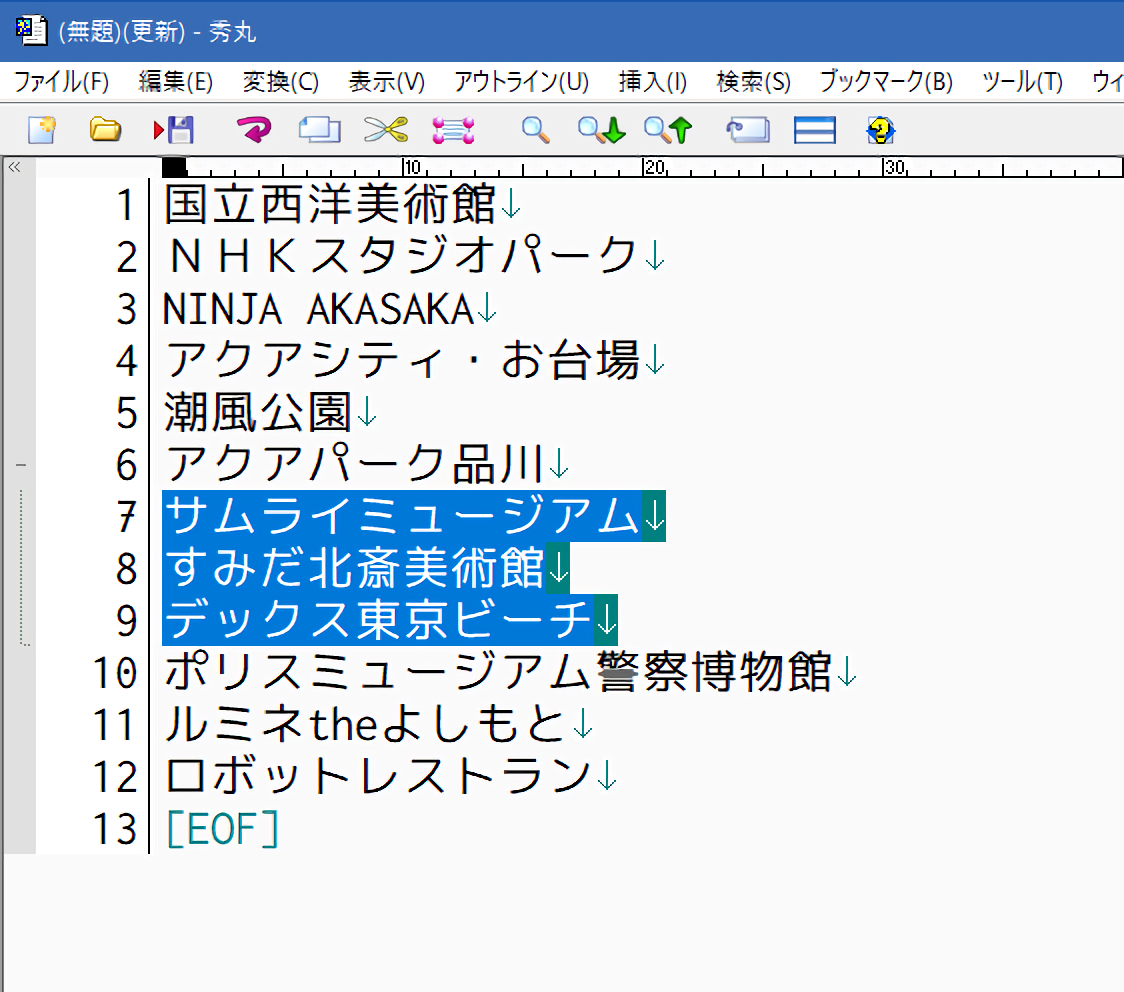Click the pink-dotted paste icon

pyautogui.click(x=452, y=129)
